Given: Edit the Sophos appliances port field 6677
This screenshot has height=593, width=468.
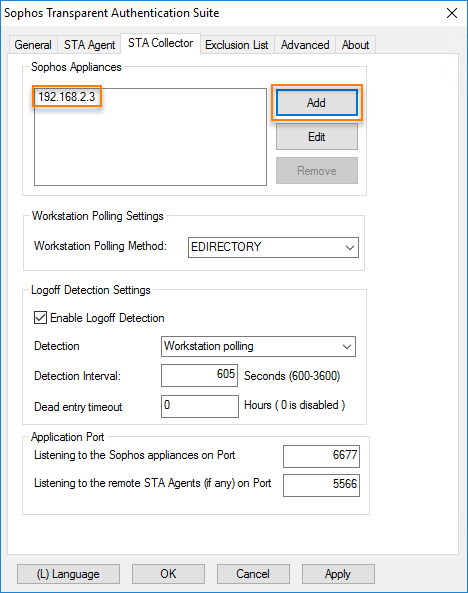Looking at the screenshot, I should (x=321, y=456).
